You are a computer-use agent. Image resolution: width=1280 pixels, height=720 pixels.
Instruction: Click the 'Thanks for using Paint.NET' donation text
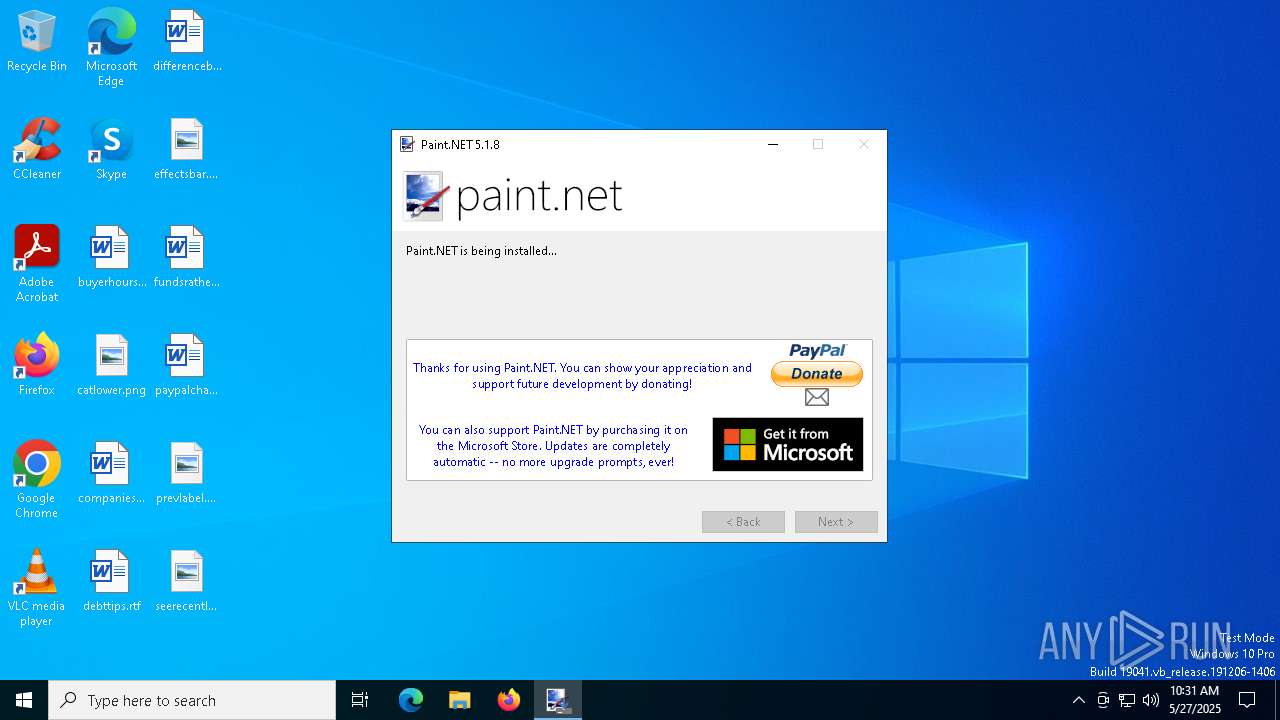click(582, 376)
